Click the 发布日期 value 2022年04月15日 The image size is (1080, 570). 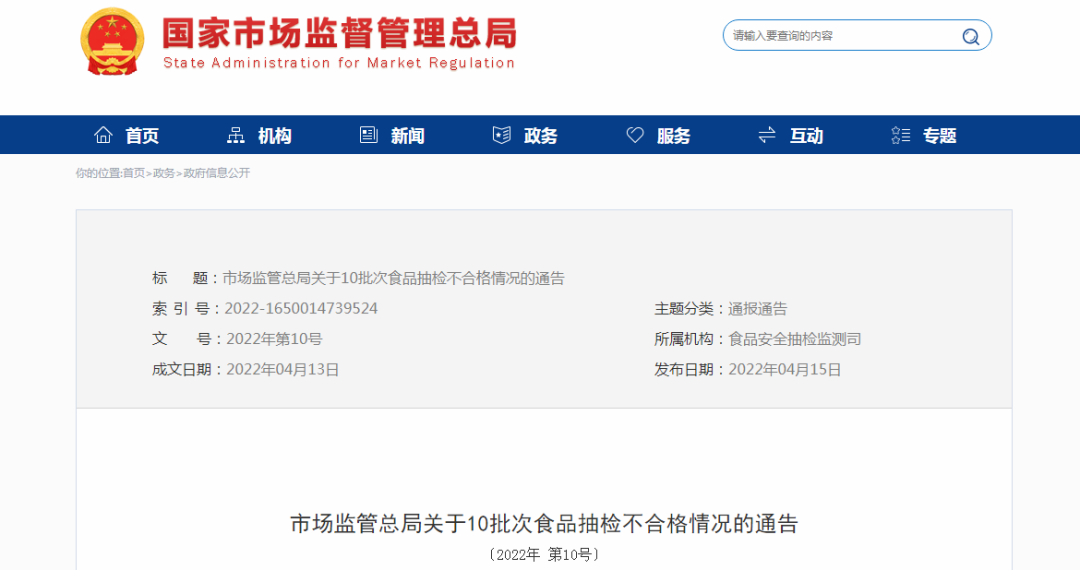coord(785,370)
